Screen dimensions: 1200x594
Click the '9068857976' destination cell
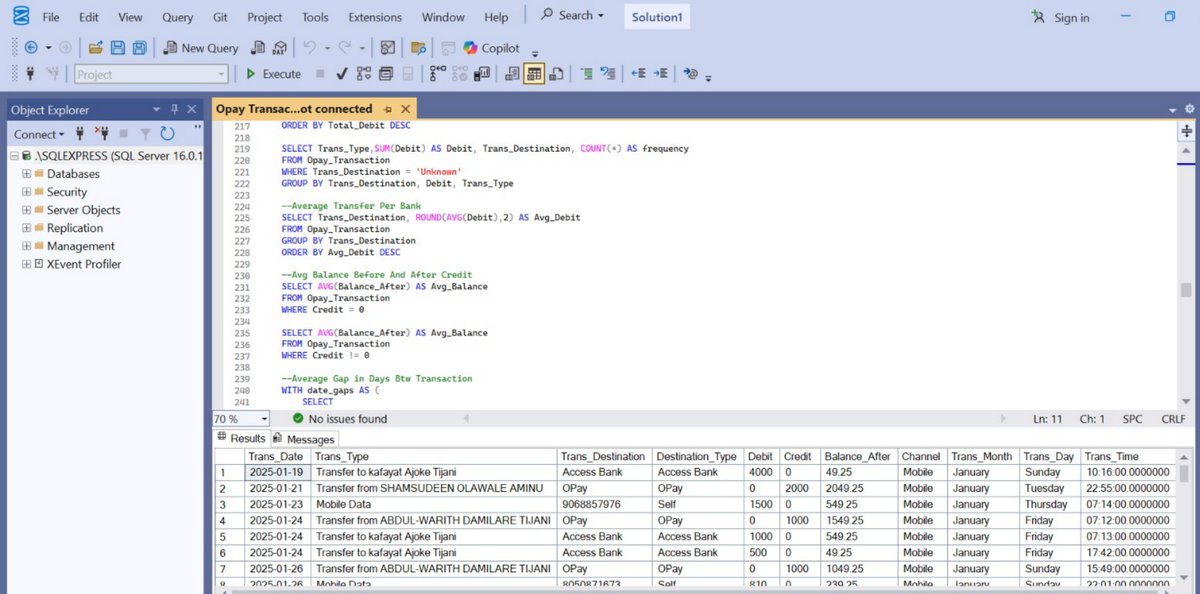click(x=603, y=504)
